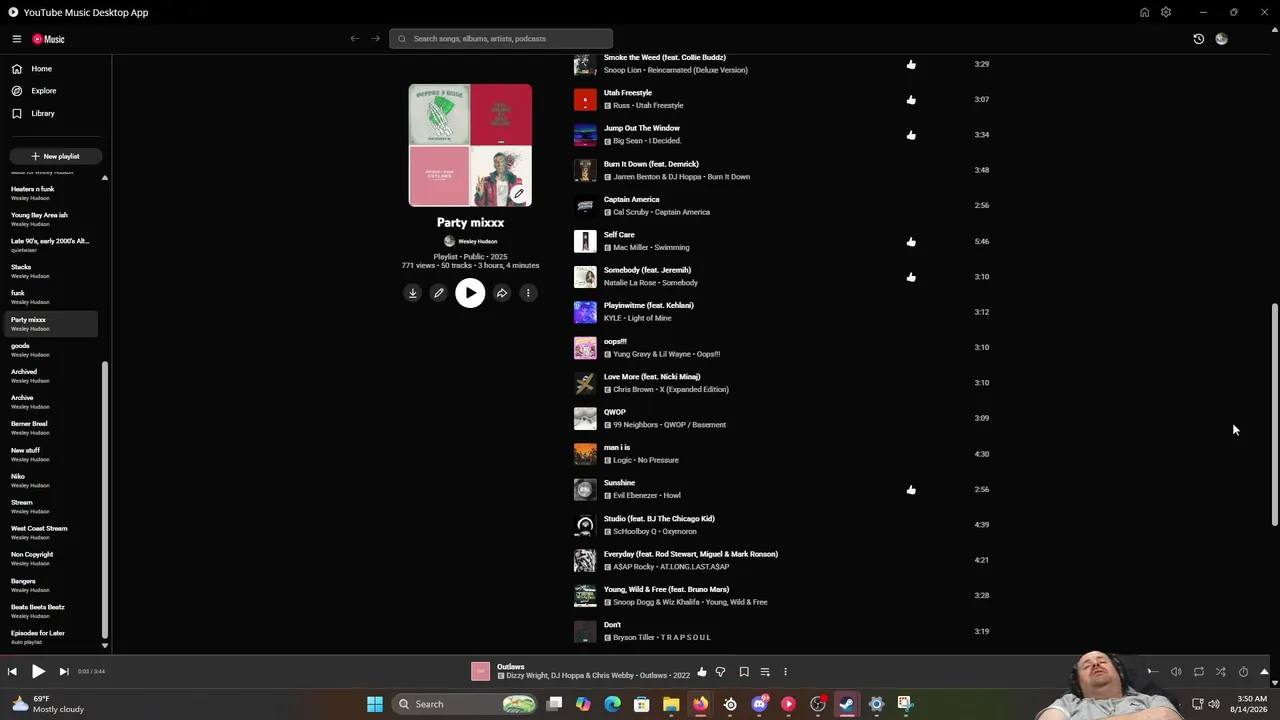
Task: Save Outlaws to a playlist
Action: (x=744, y=672)
